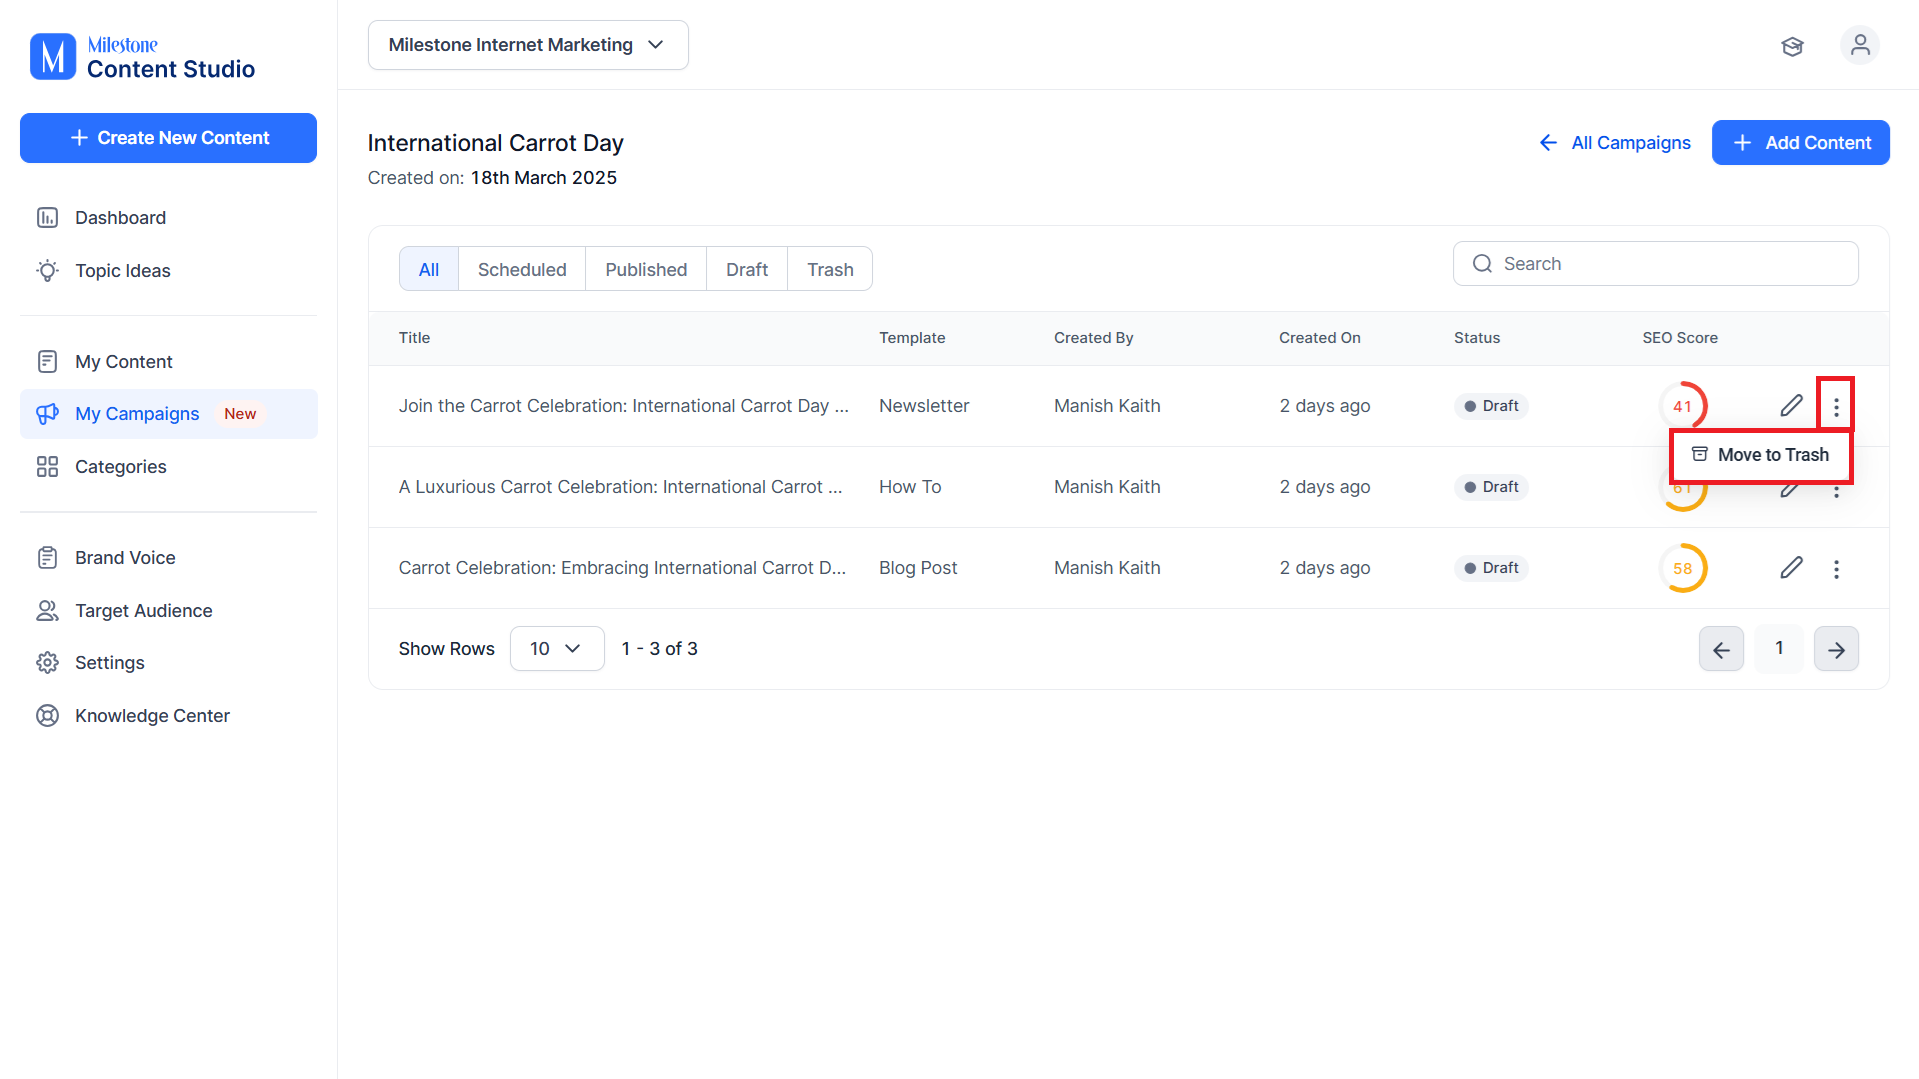Open the Milestone Internet Marketing account dropdown

[528, 45]
